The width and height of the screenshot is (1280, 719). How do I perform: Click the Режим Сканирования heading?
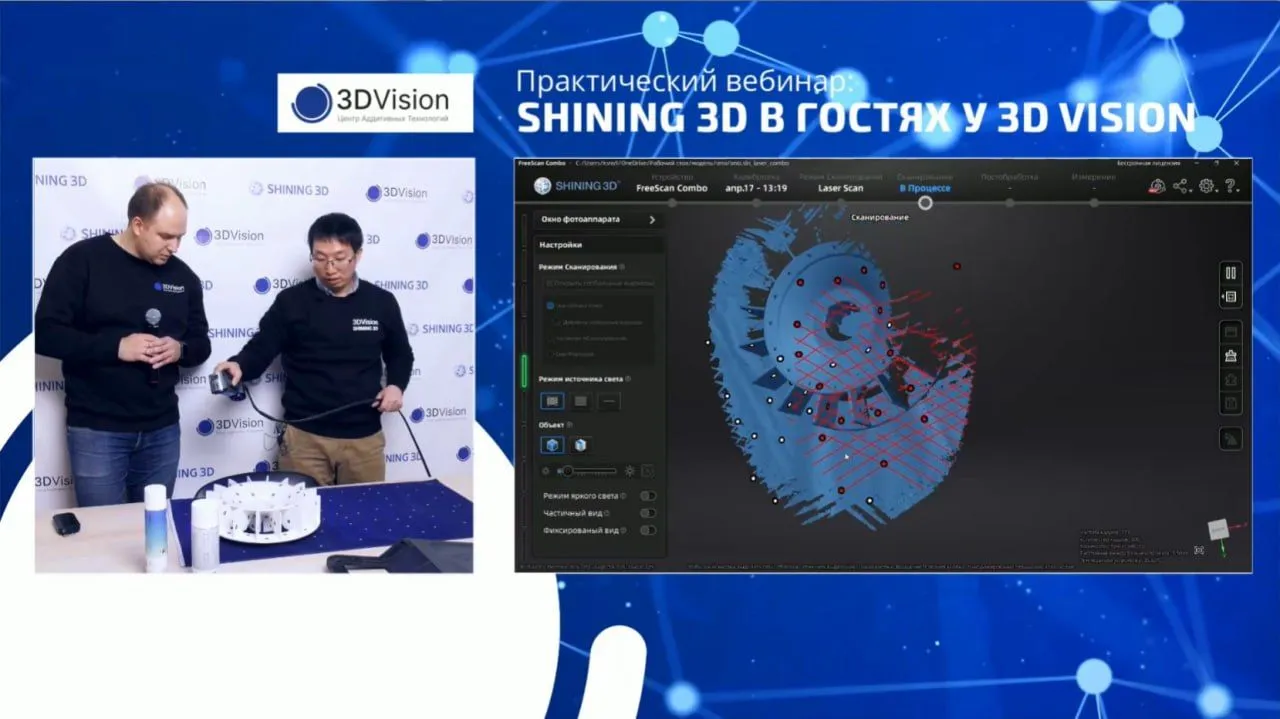(x=577, y=267)
